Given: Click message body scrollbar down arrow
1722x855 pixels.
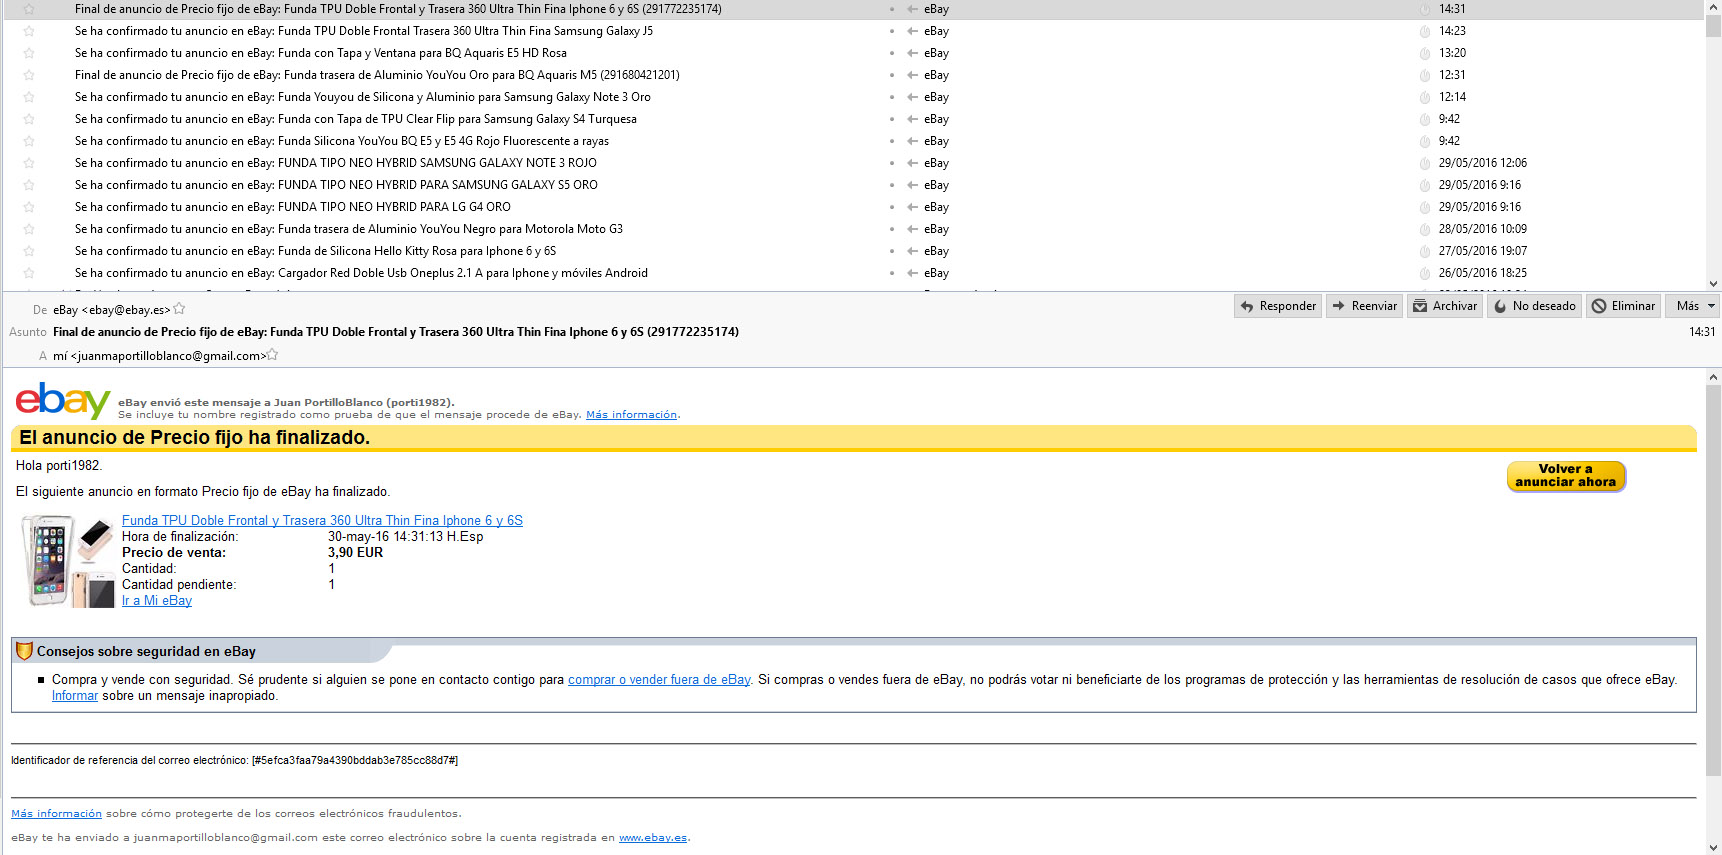Looking at the screenshot, I should tap(1713, 847).
